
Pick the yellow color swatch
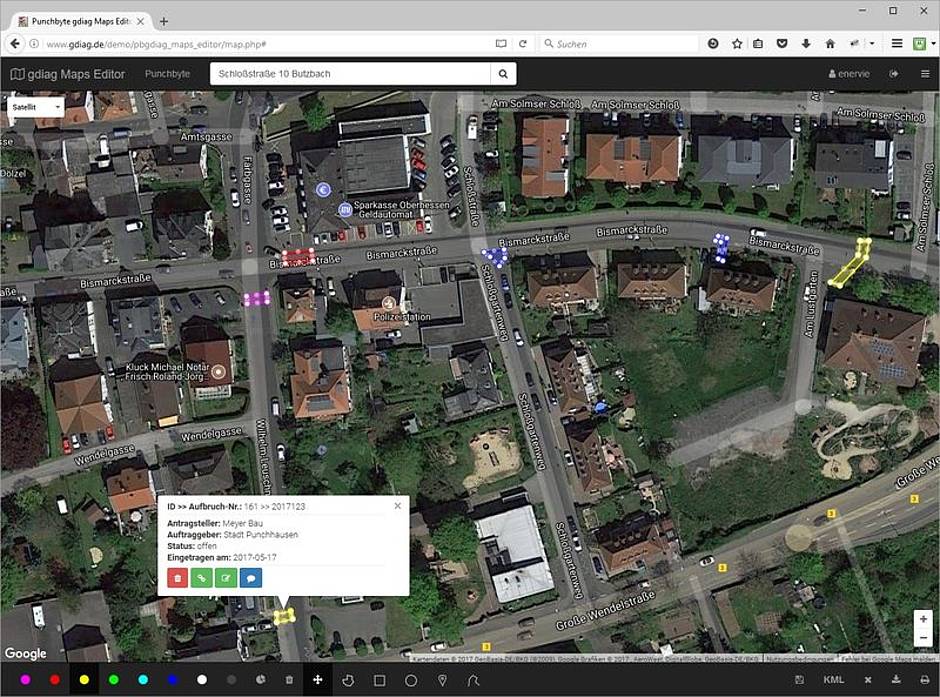point(84,680)
